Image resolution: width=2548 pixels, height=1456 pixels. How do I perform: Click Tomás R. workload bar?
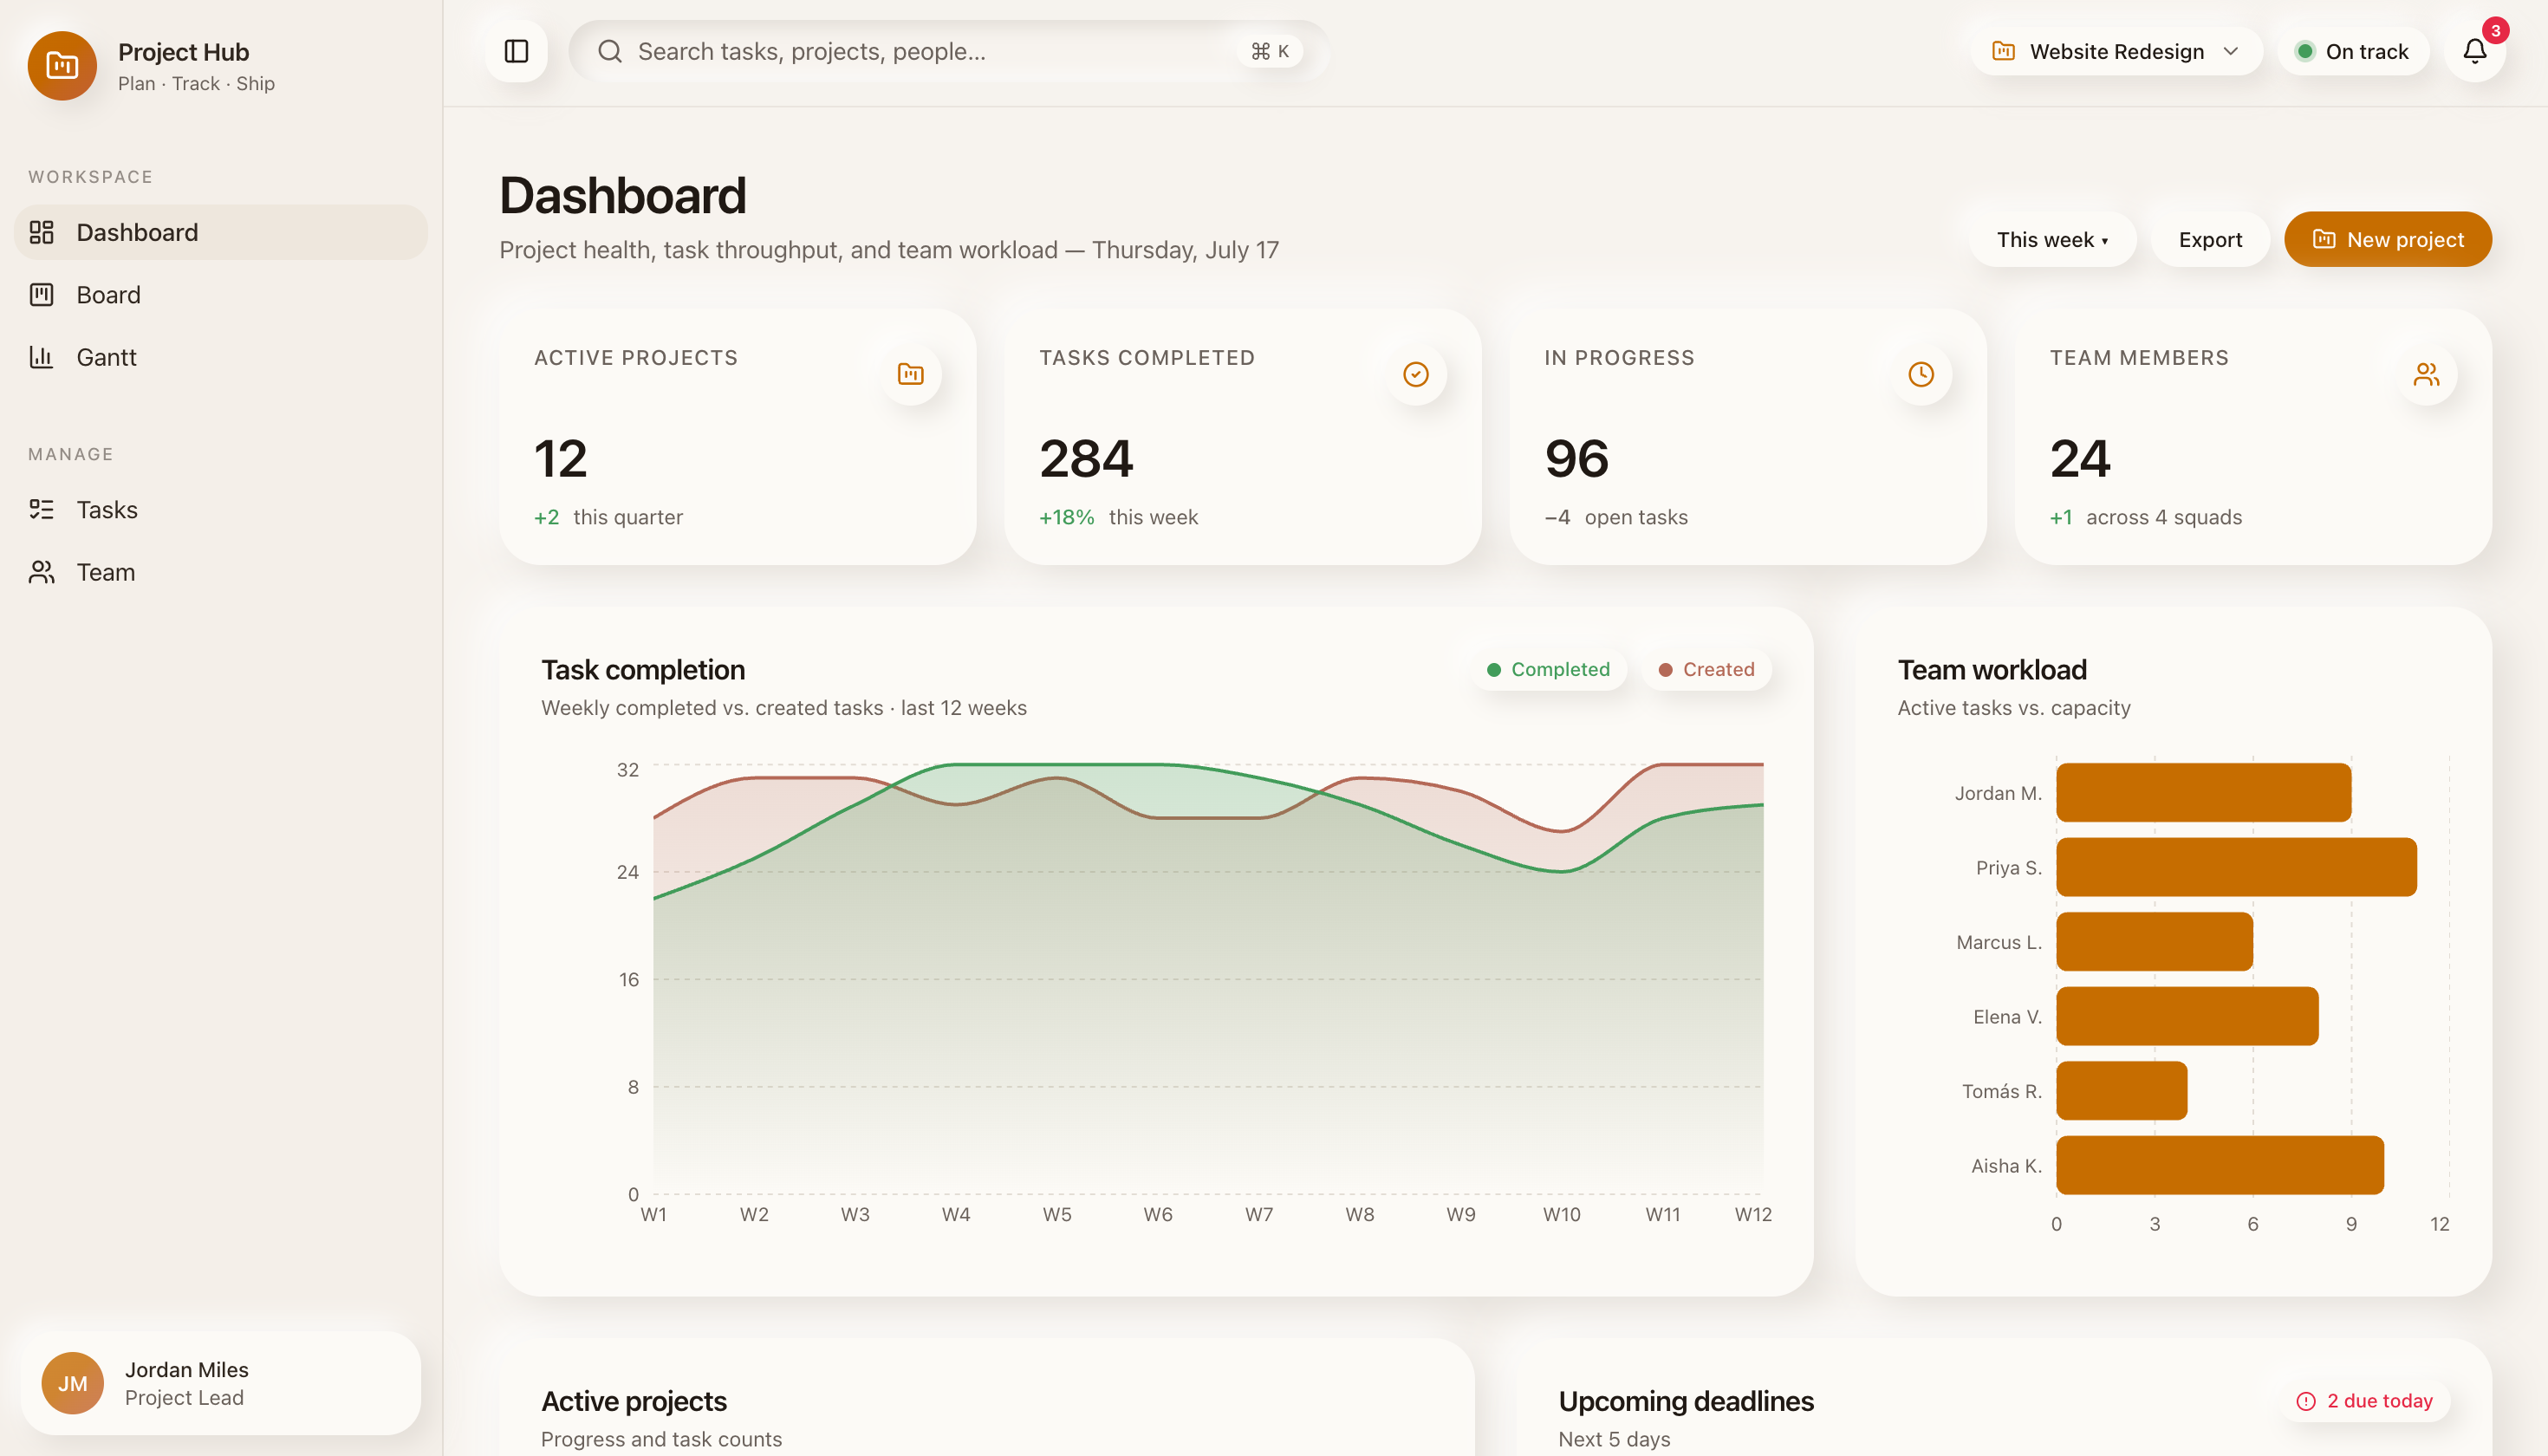click(x=2121, y=1091)
